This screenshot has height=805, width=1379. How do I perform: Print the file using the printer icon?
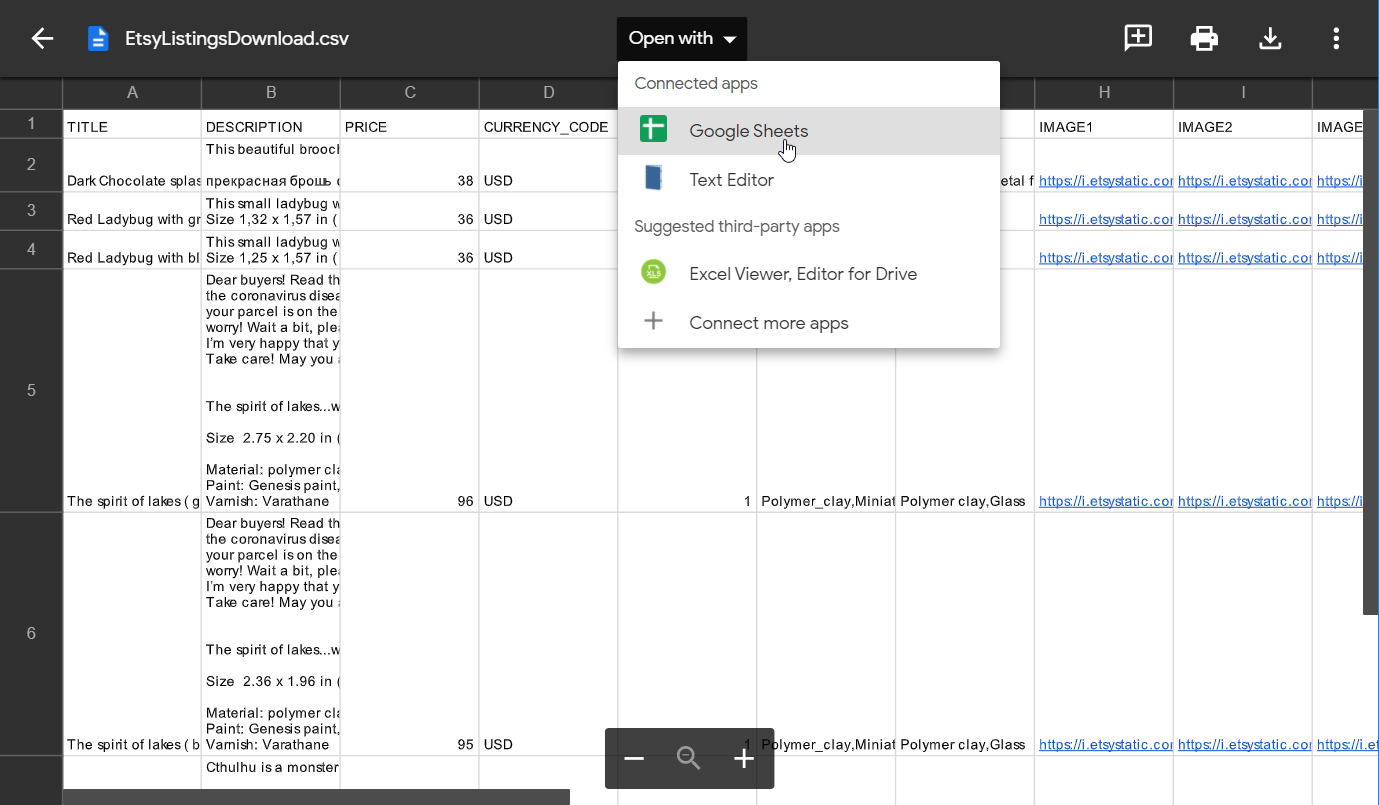[x=1204, y=39]
